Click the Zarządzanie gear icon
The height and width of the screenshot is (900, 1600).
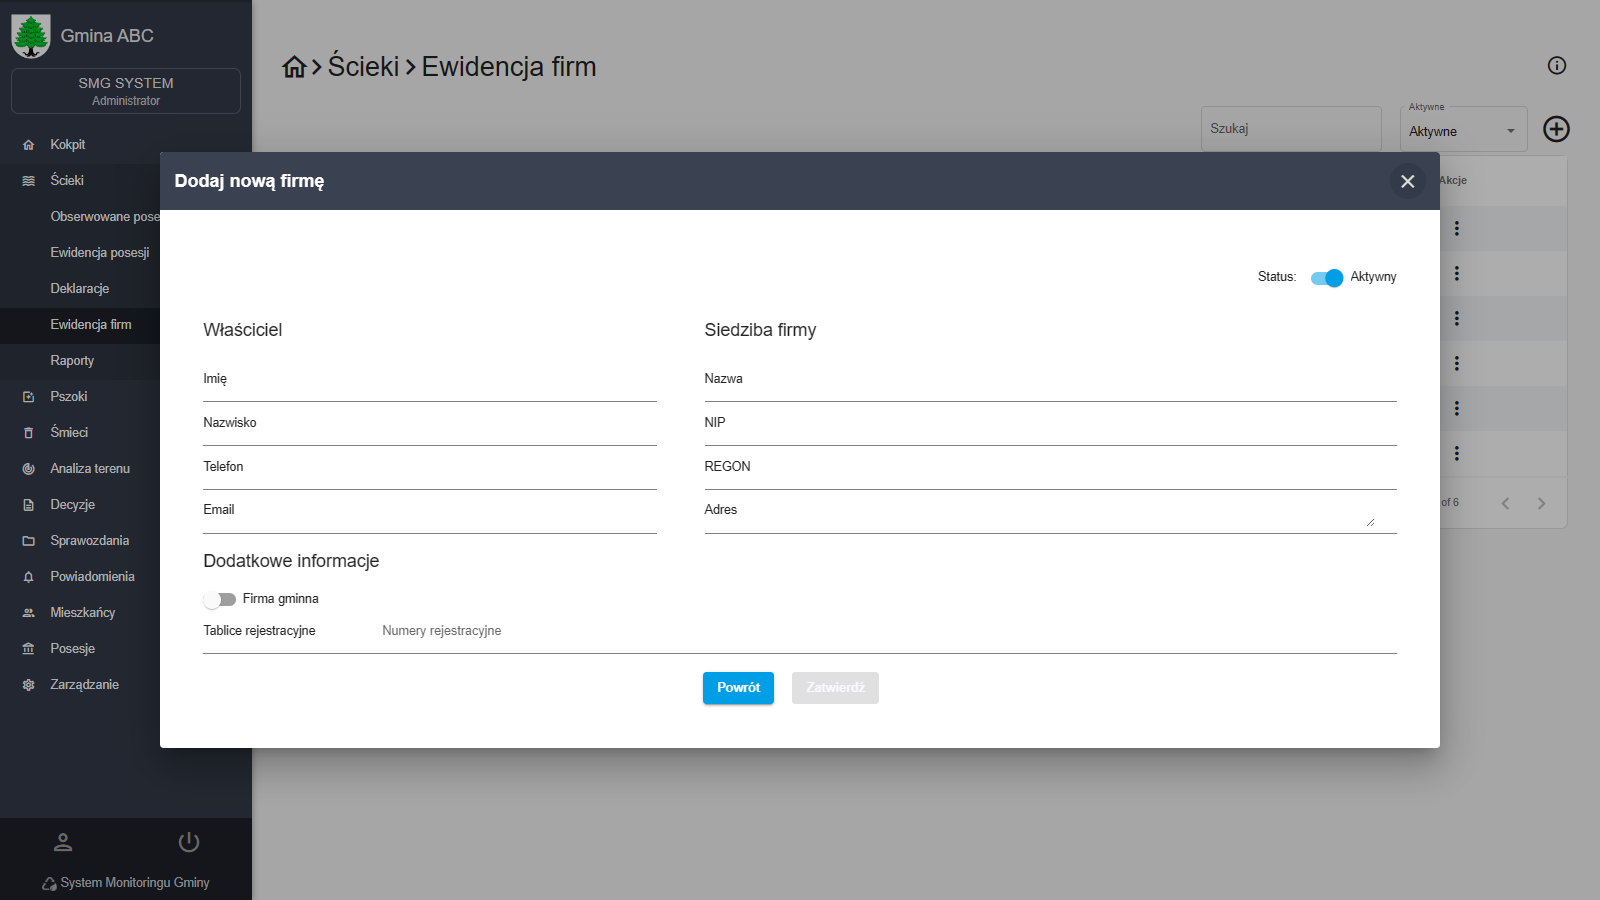pos(29,685)
